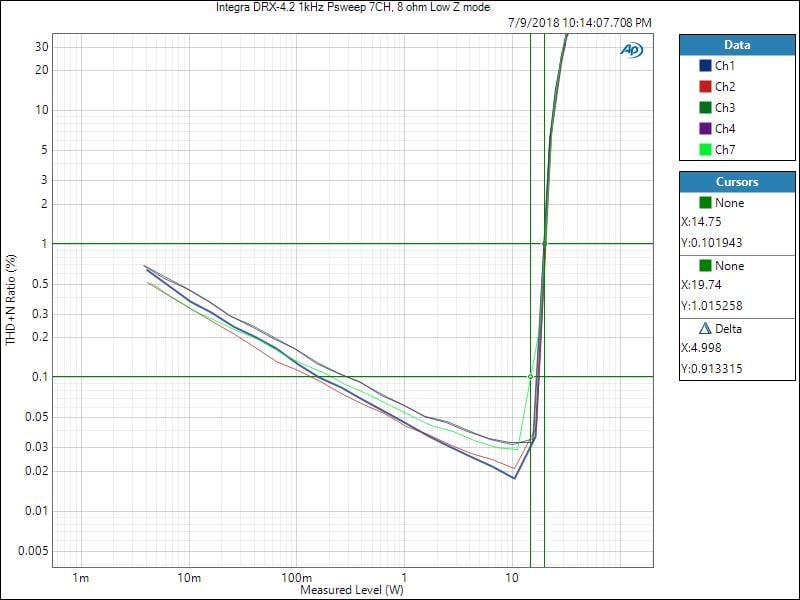Click the Measured Level (W) axis label
The width and height of the screenshot is (800, 600).
click(x=352, y=590)
